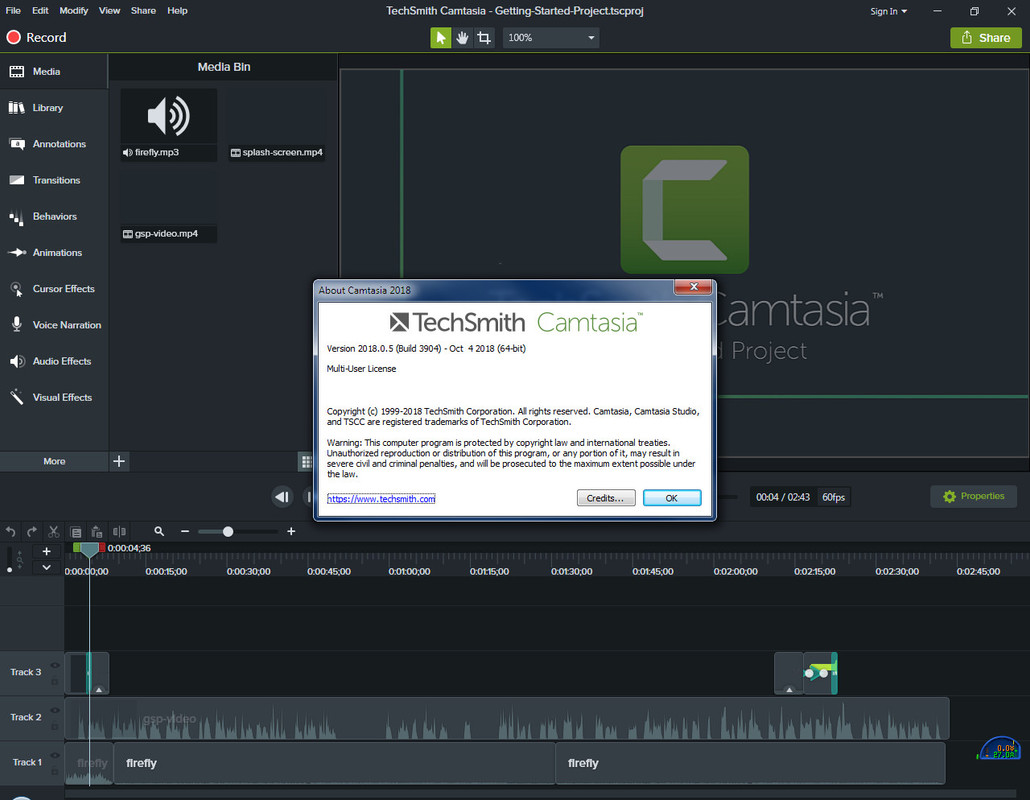Open the Edit menu

click(x=40, y=11)
